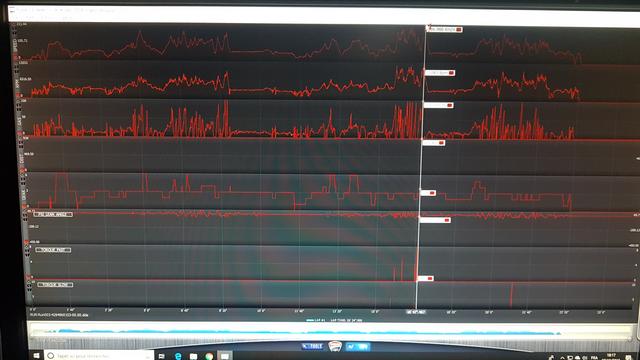Launch Google Chrome from the taskbar
This screenshot has height=360, width=640.
pyautogui.click(x=209, y=356)
